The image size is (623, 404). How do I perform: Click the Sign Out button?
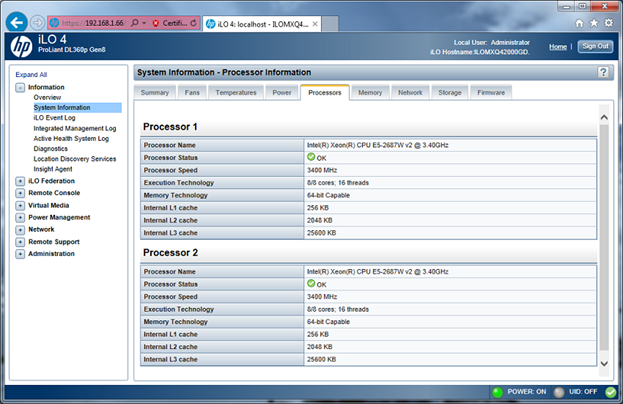pos(595,46)
